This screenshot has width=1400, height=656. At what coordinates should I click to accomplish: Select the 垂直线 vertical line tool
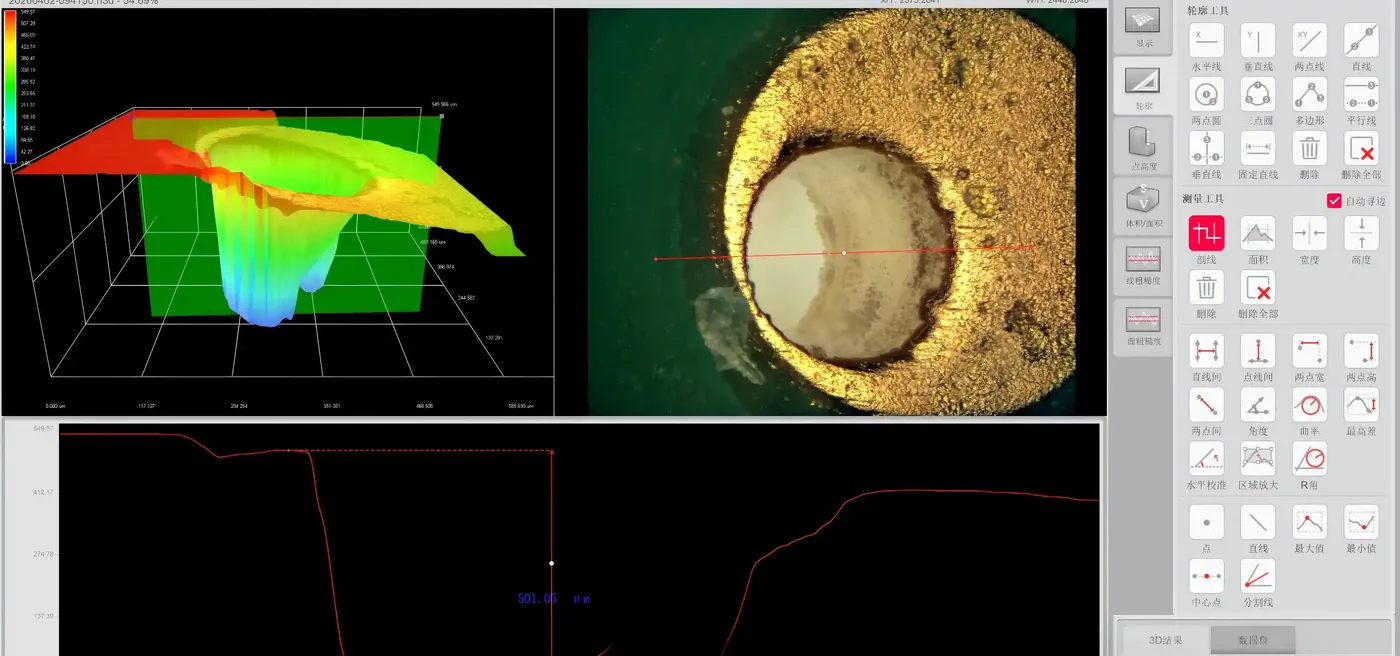[x=1258, y=41]
